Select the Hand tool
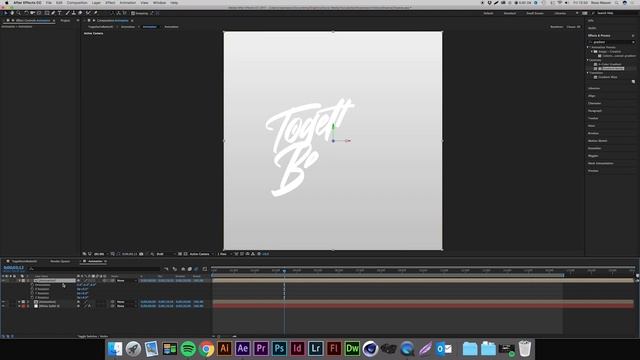640x360 pixels. (x=12, y=13)
